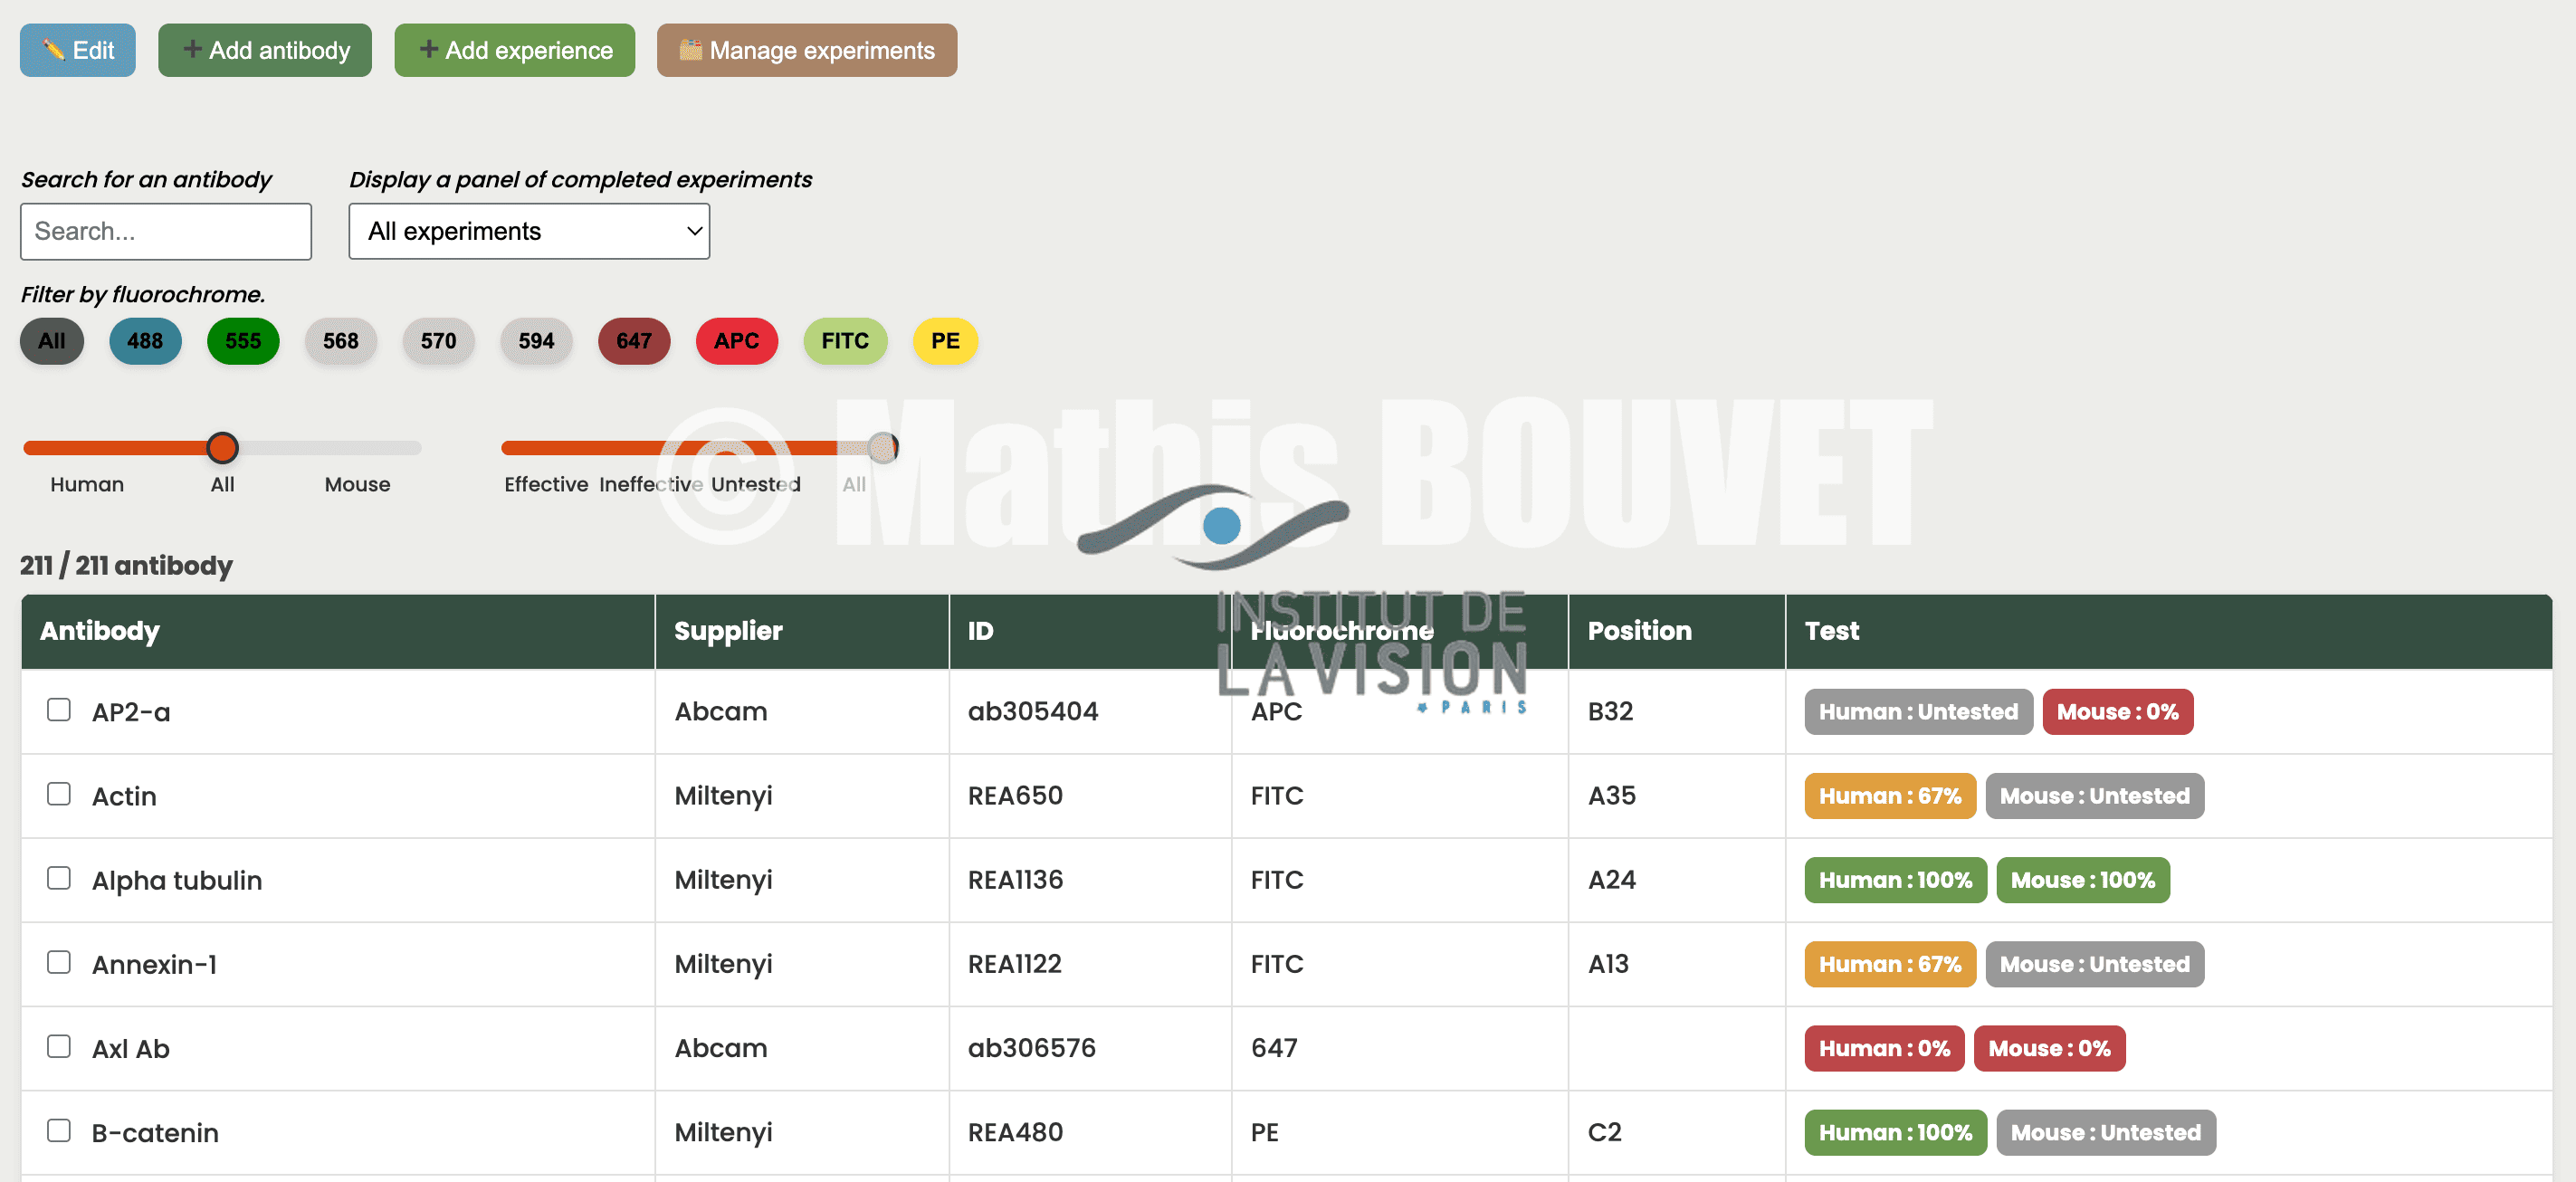Open the All experiments dropdown
The width and height of the screenshot is (2576, 1182).
pos(529,231)
